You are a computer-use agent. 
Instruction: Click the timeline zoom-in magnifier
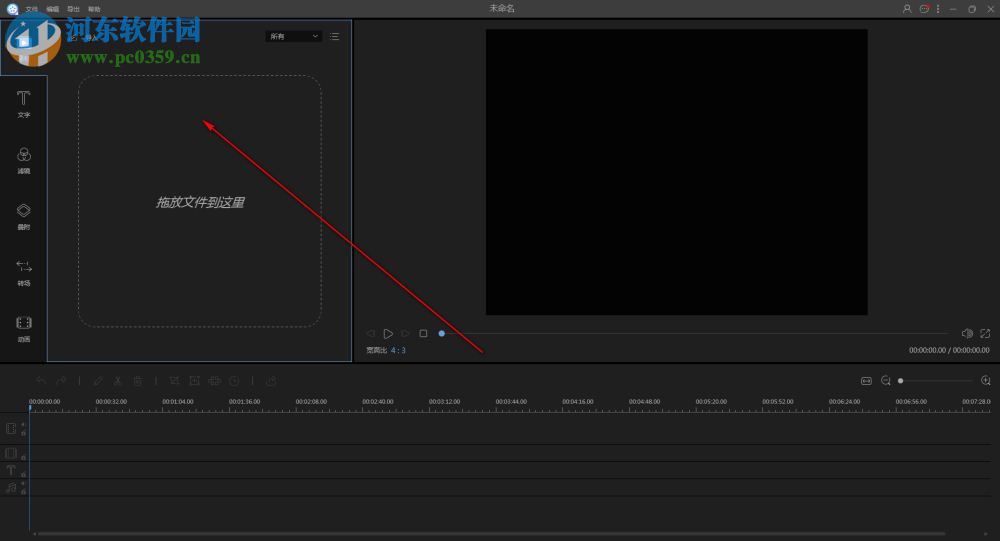point(985,381)
